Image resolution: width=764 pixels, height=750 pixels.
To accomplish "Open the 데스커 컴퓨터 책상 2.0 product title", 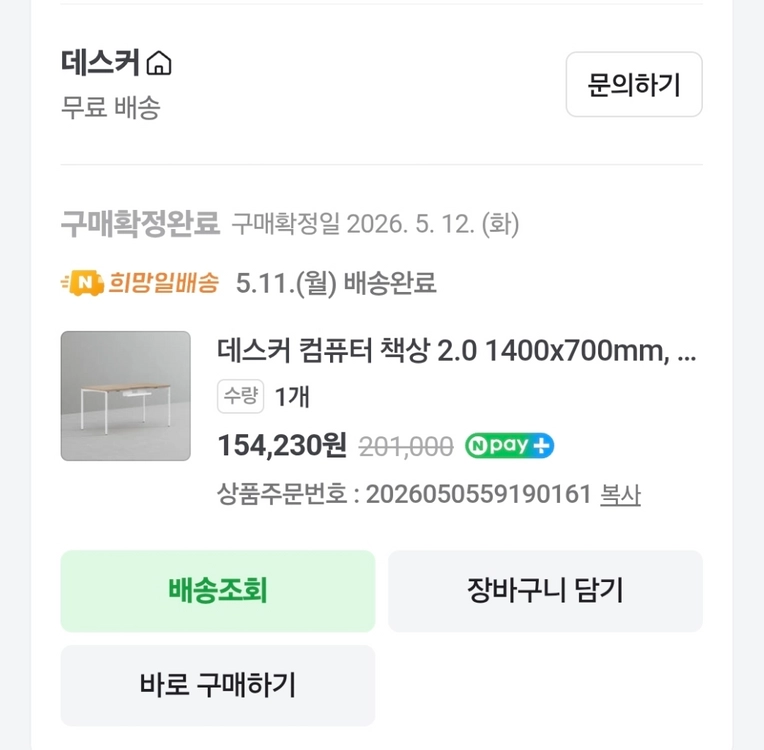I will point(457,350).
